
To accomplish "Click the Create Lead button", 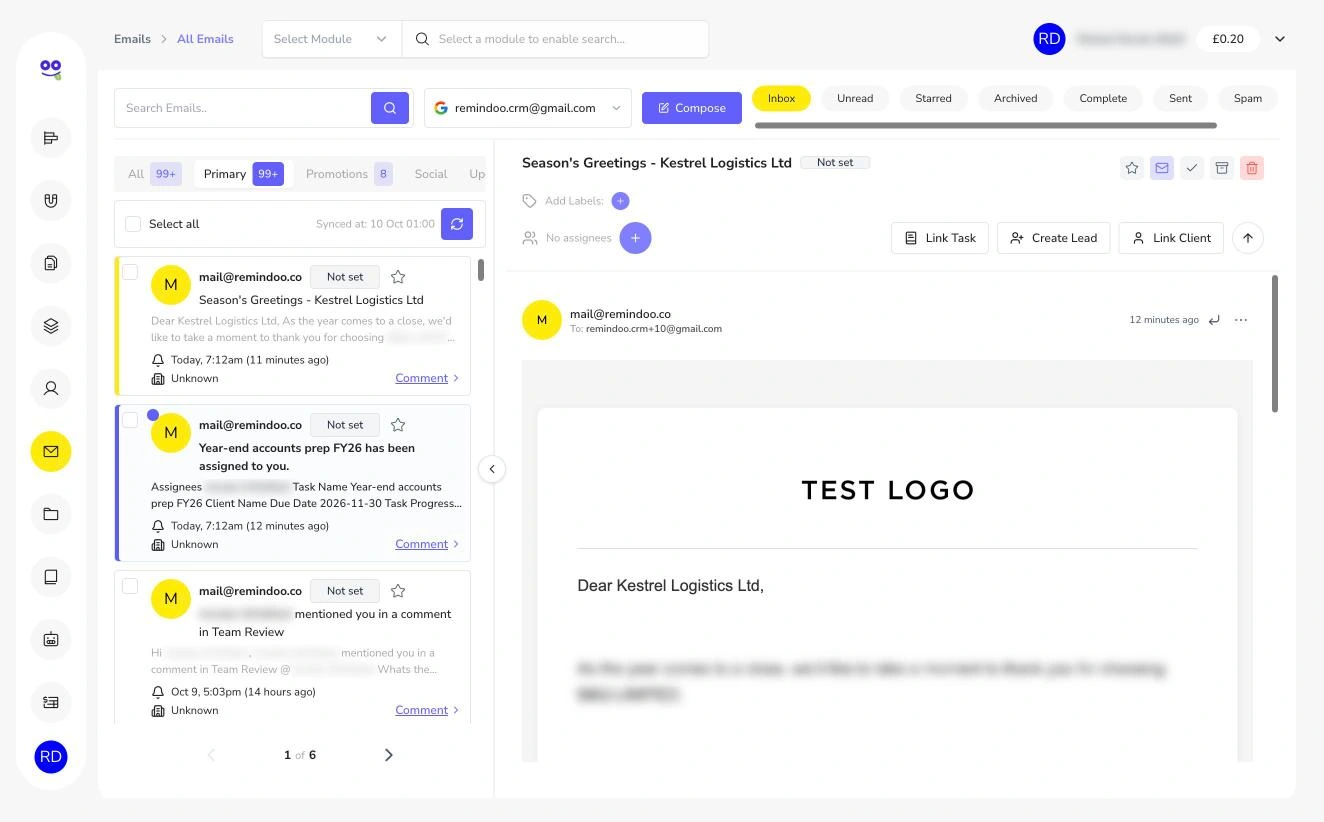I will pos(1054,238).
